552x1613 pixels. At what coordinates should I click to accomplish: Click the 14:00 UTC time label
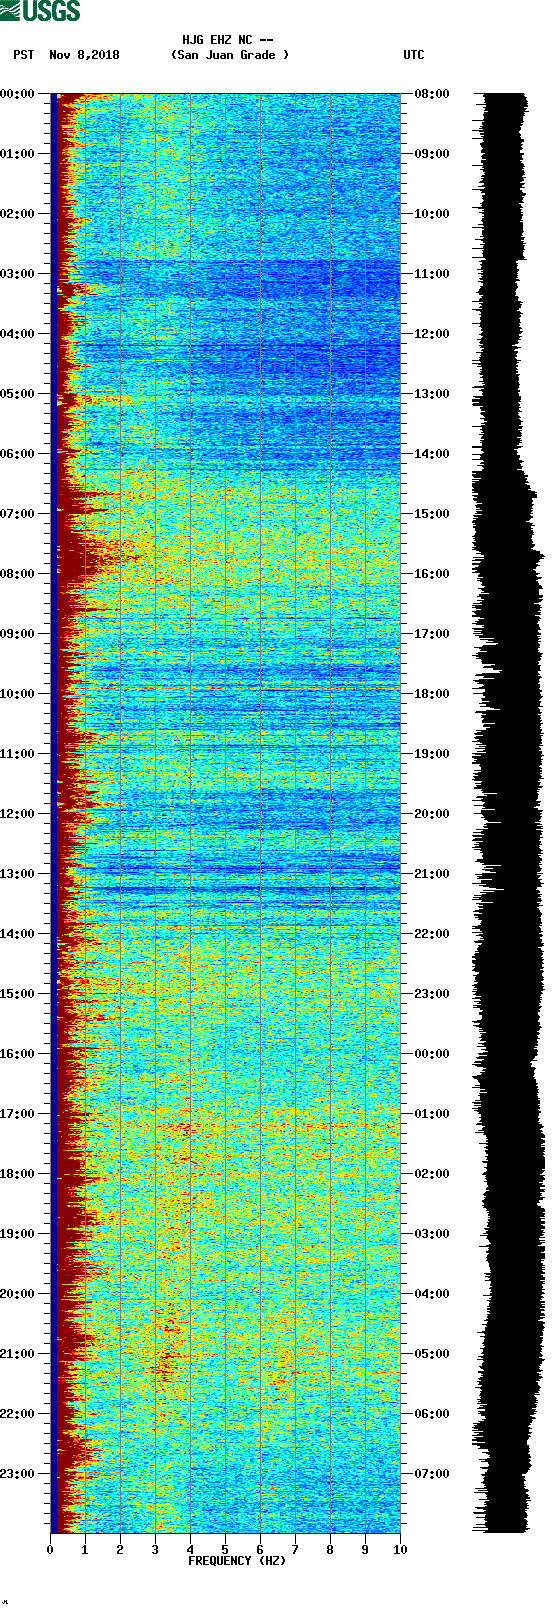[432, 454]
